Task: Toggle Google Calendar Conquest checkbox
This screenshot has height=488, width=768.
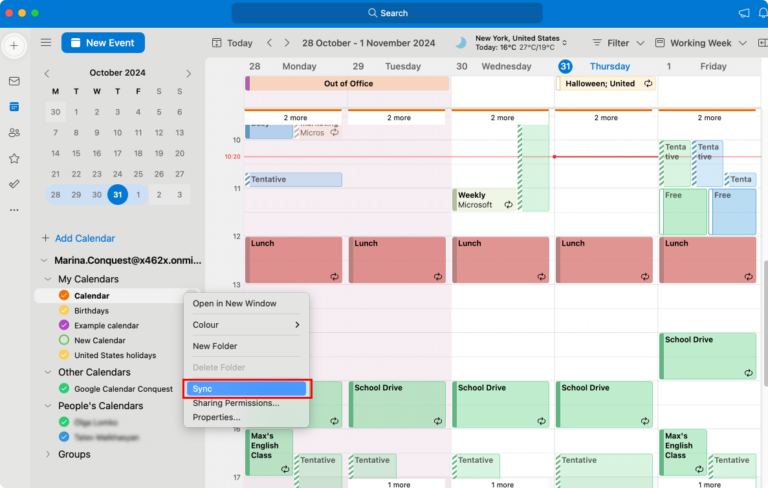Action: click(65, 388)
